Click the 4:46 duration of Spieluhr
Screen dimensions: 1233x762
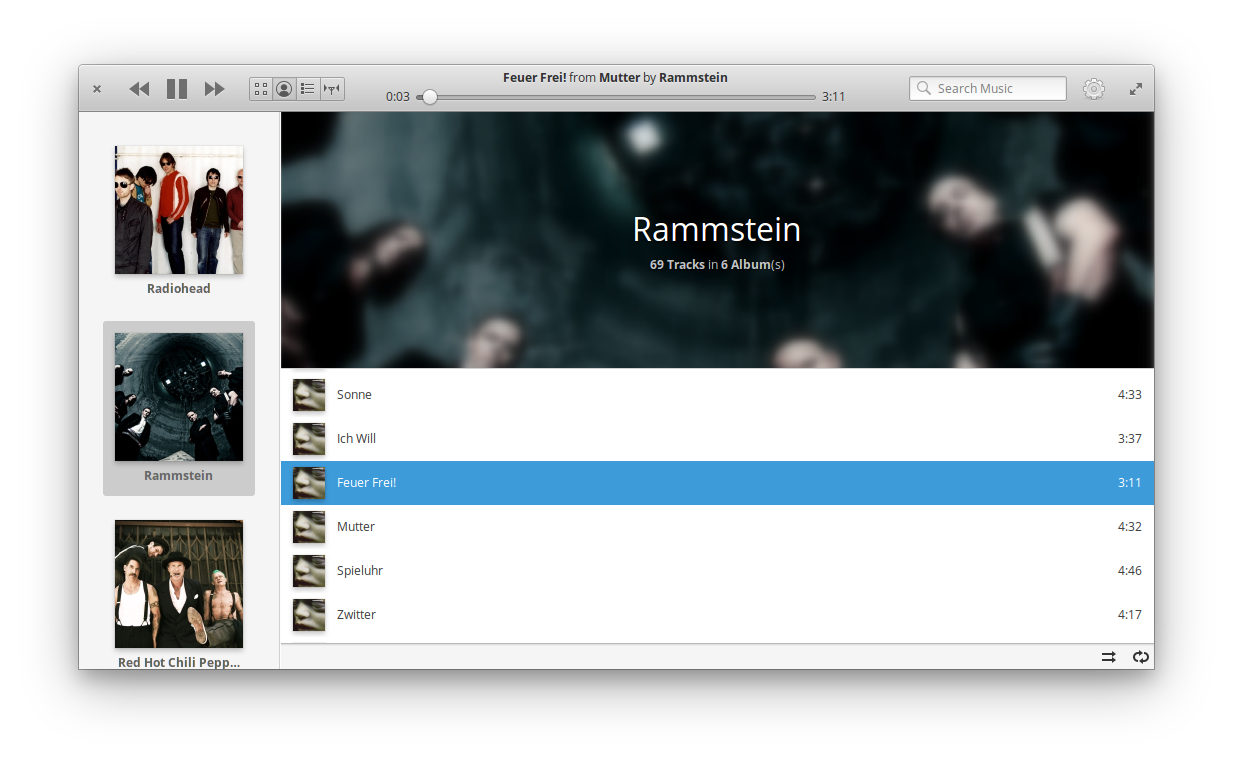click(1129, 571)
